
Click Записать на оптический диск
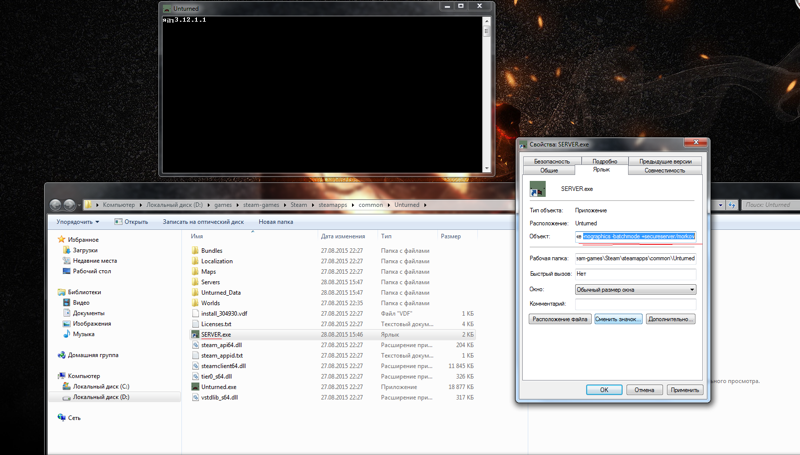click(x=203, y=222)
